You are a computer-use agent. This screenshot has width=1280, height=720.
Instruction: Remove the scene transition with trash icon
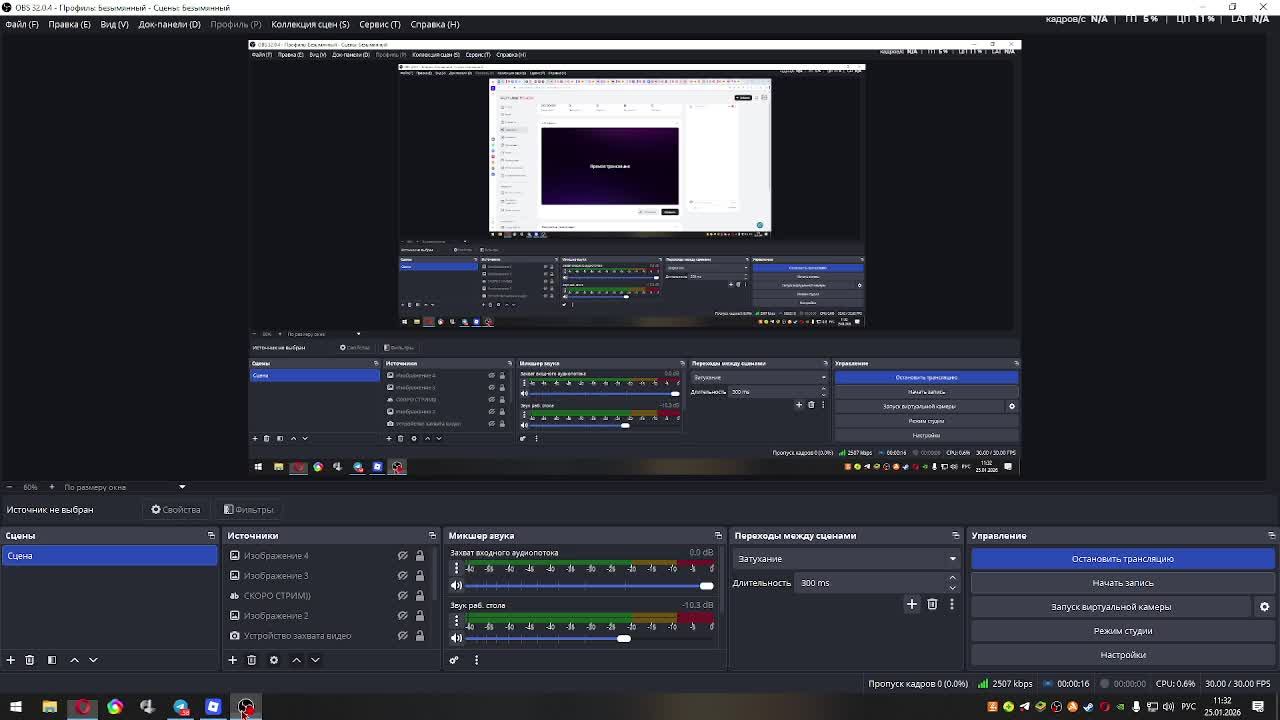click(x=932, y=604)
